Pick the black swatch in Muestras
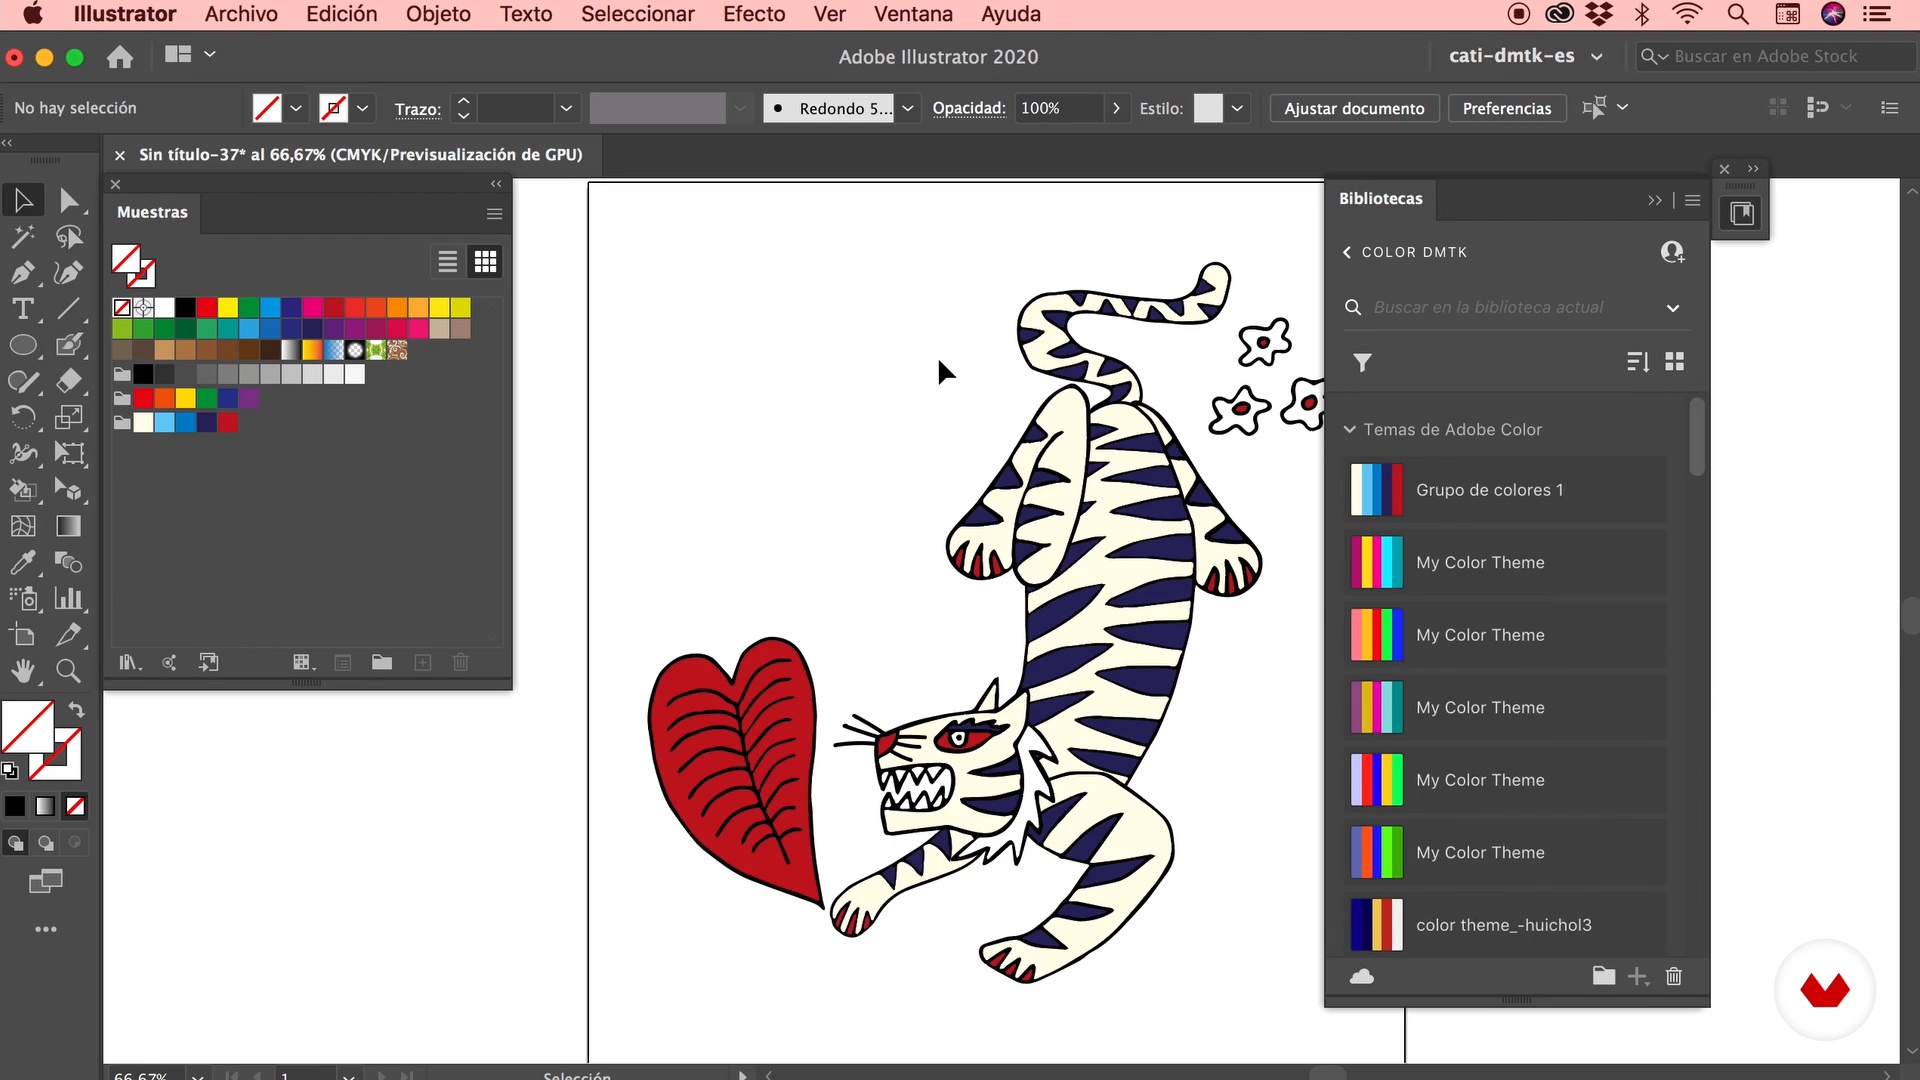1920x1080 pixels. [186, 307]
